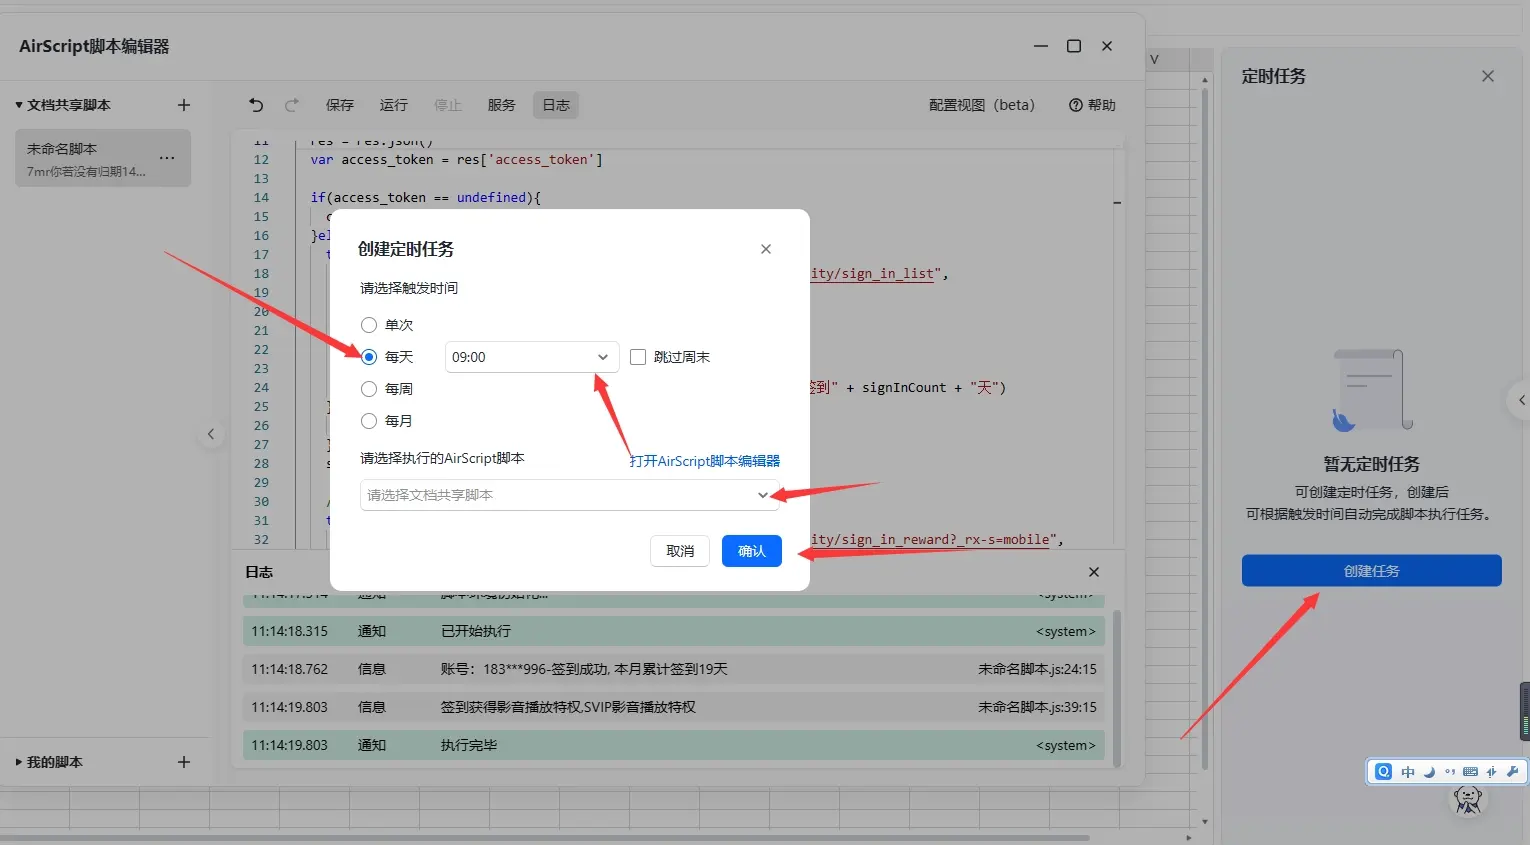
Task: Collapse the 文档共享脚本 tree section
Action: (x=19, y=105)
